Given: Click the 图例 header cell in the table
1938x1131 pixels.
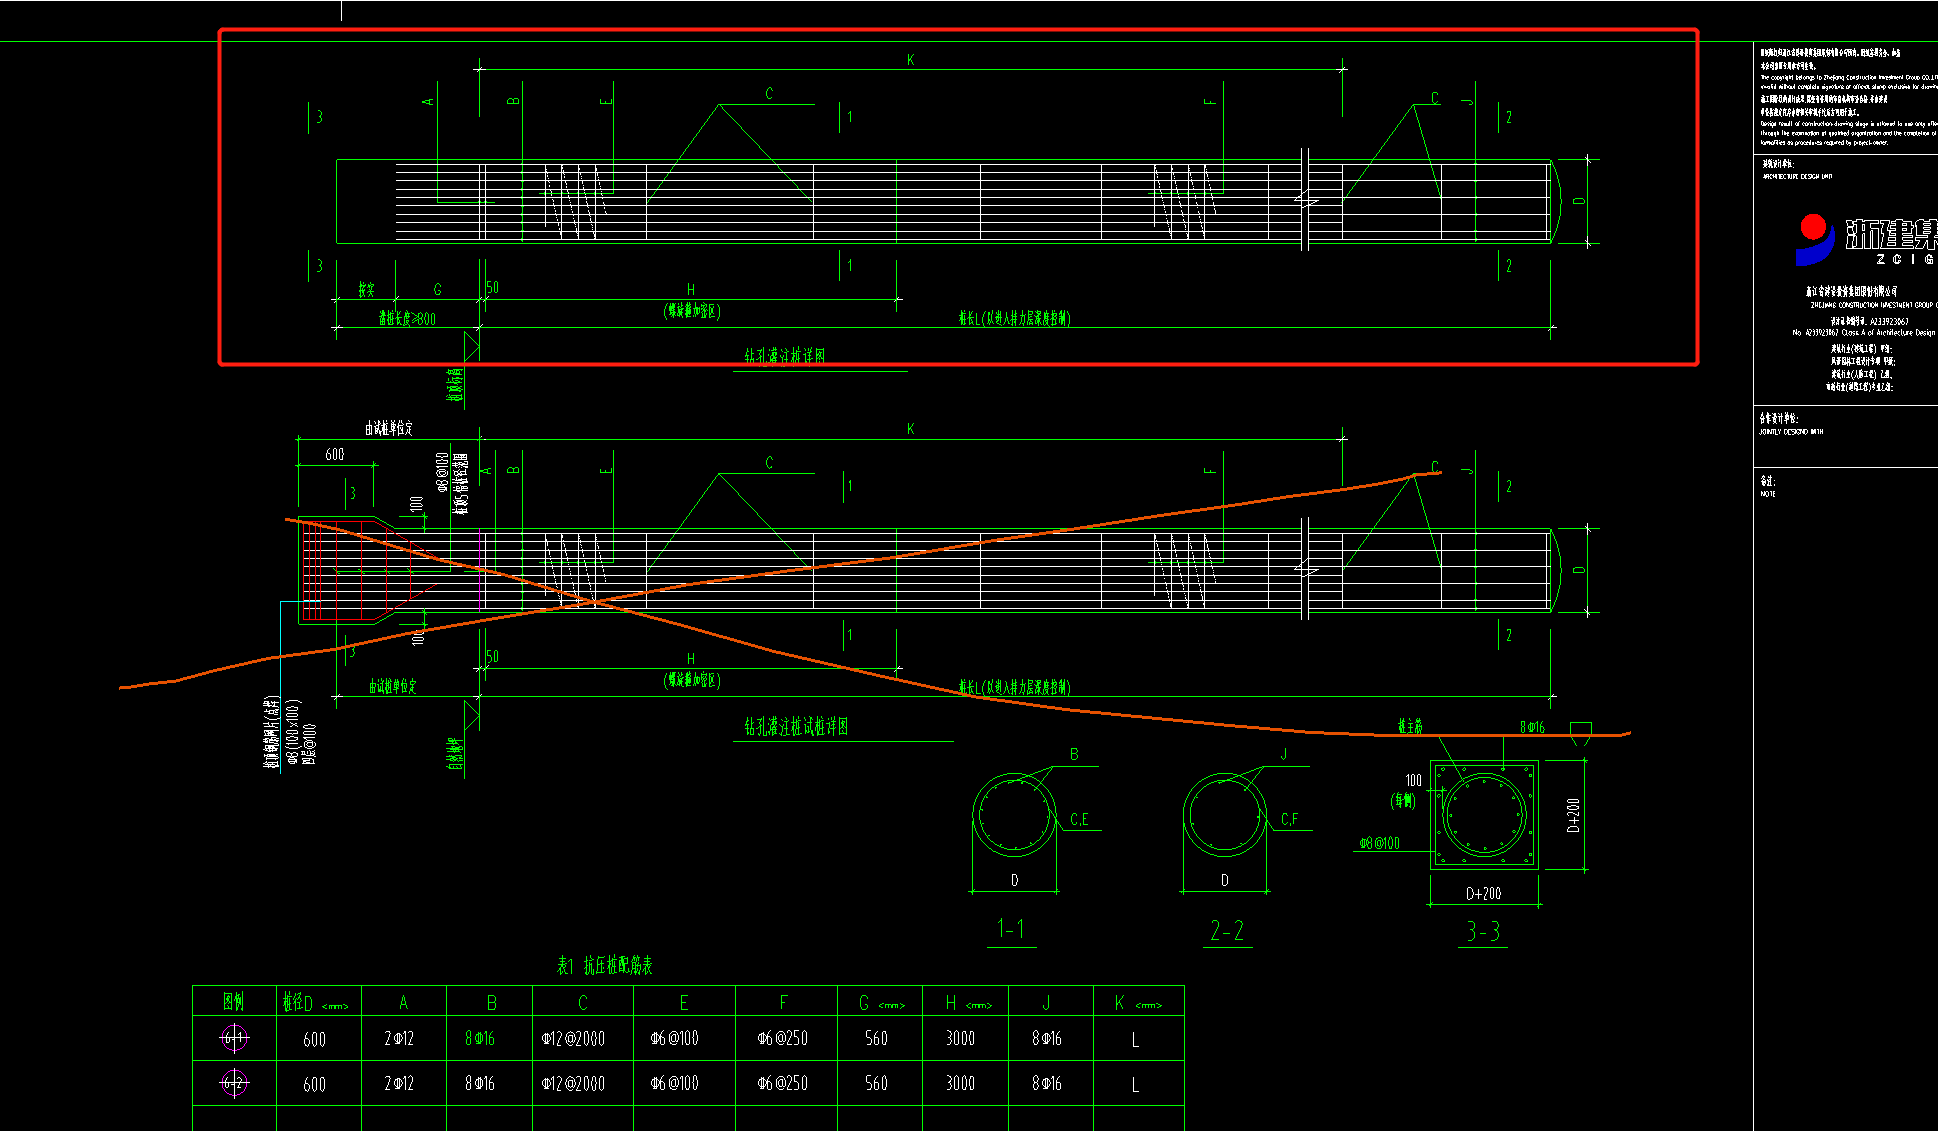Looking at the screenshot, I should click(x=234, y=1002).
